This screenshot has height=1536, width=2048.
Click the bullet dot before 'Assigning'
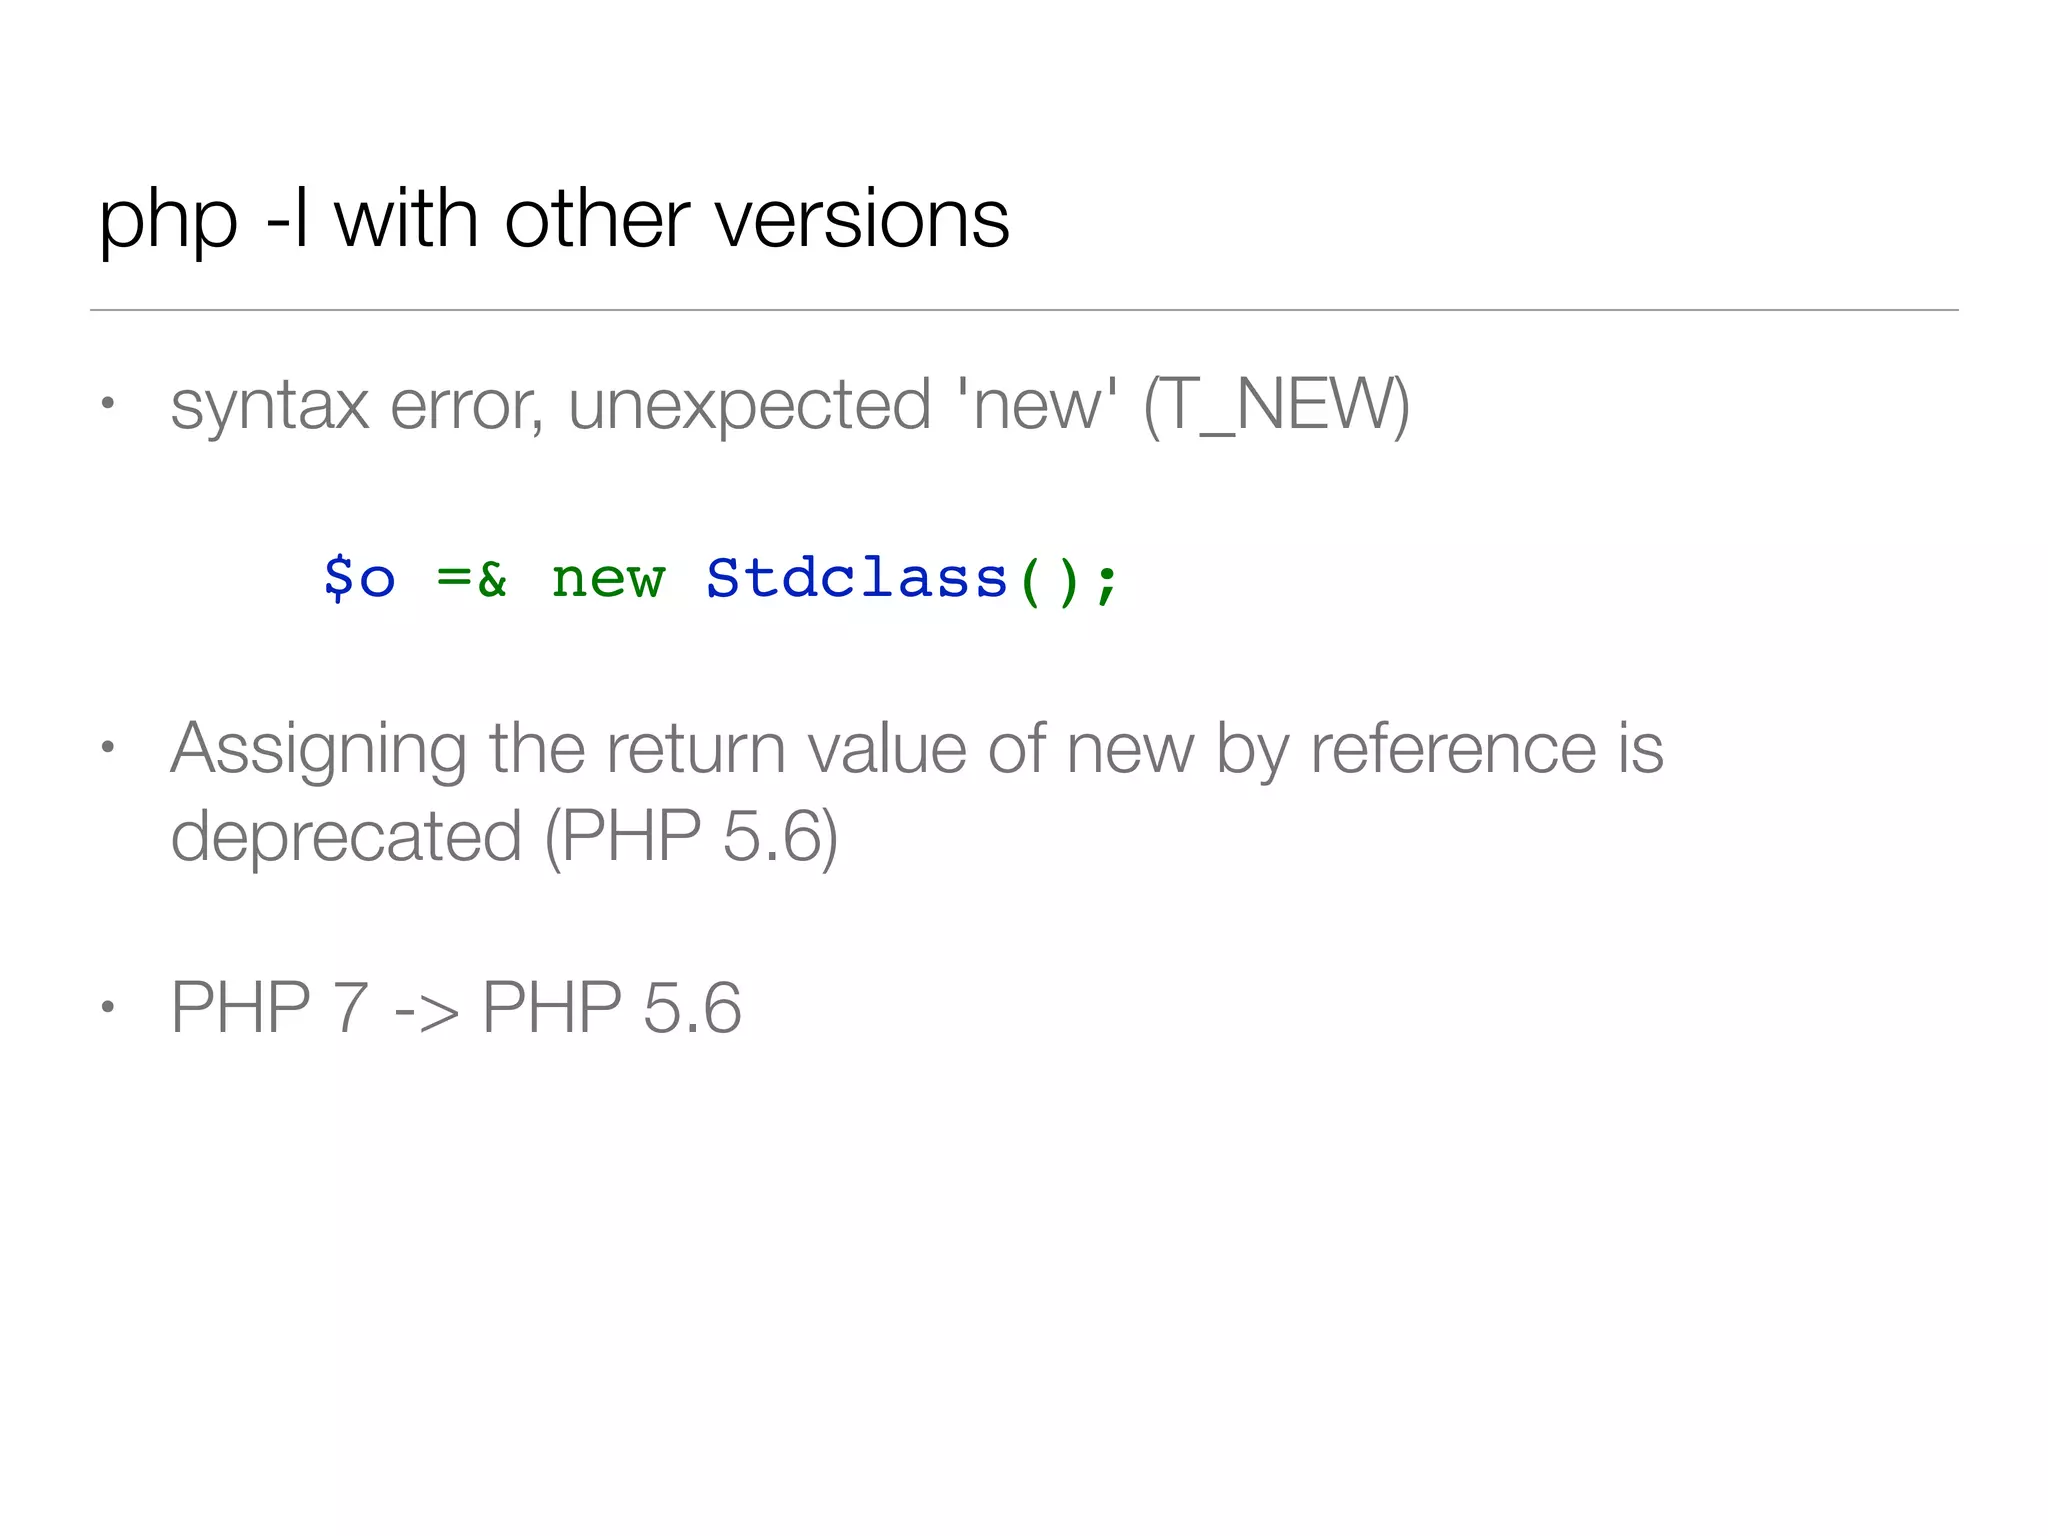[108, 748]
